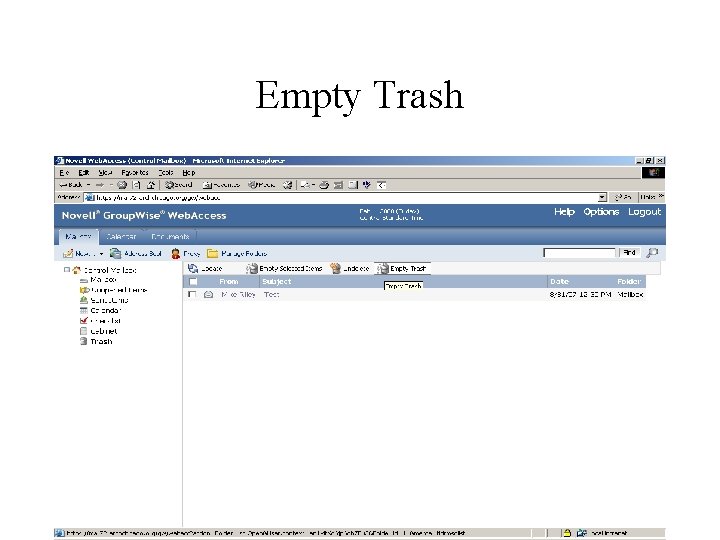Click the New mail compose icon
Image resolution: width=720 pixels, height=540 pixels.
click(x=68, y=253)
